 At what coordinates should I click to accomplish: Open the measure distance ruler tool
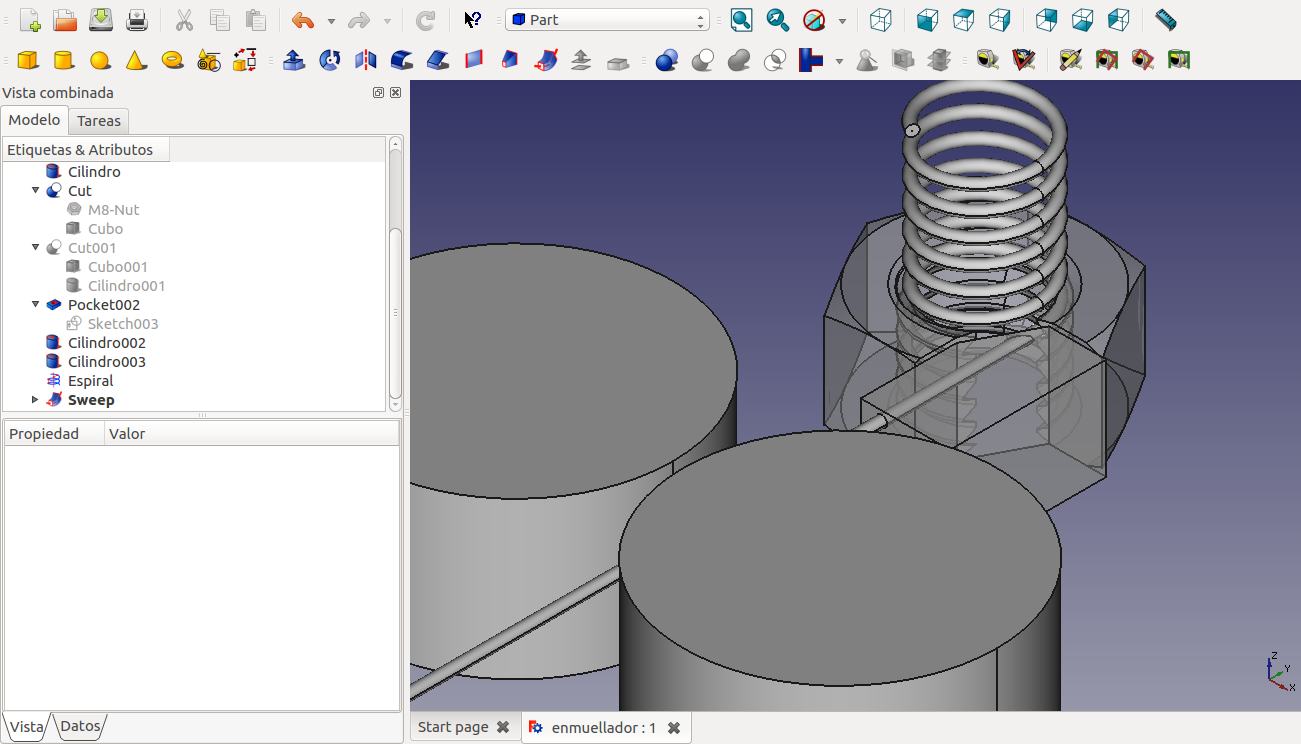pos(1165,20)
